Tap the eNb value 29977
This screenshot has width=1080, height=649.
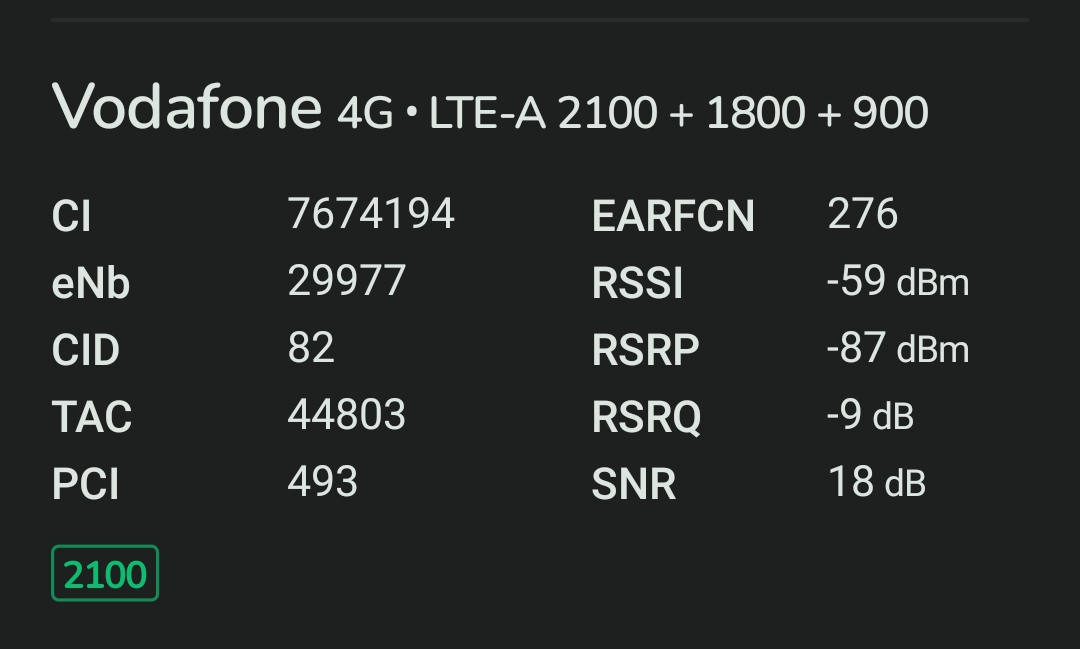(346, 280)
